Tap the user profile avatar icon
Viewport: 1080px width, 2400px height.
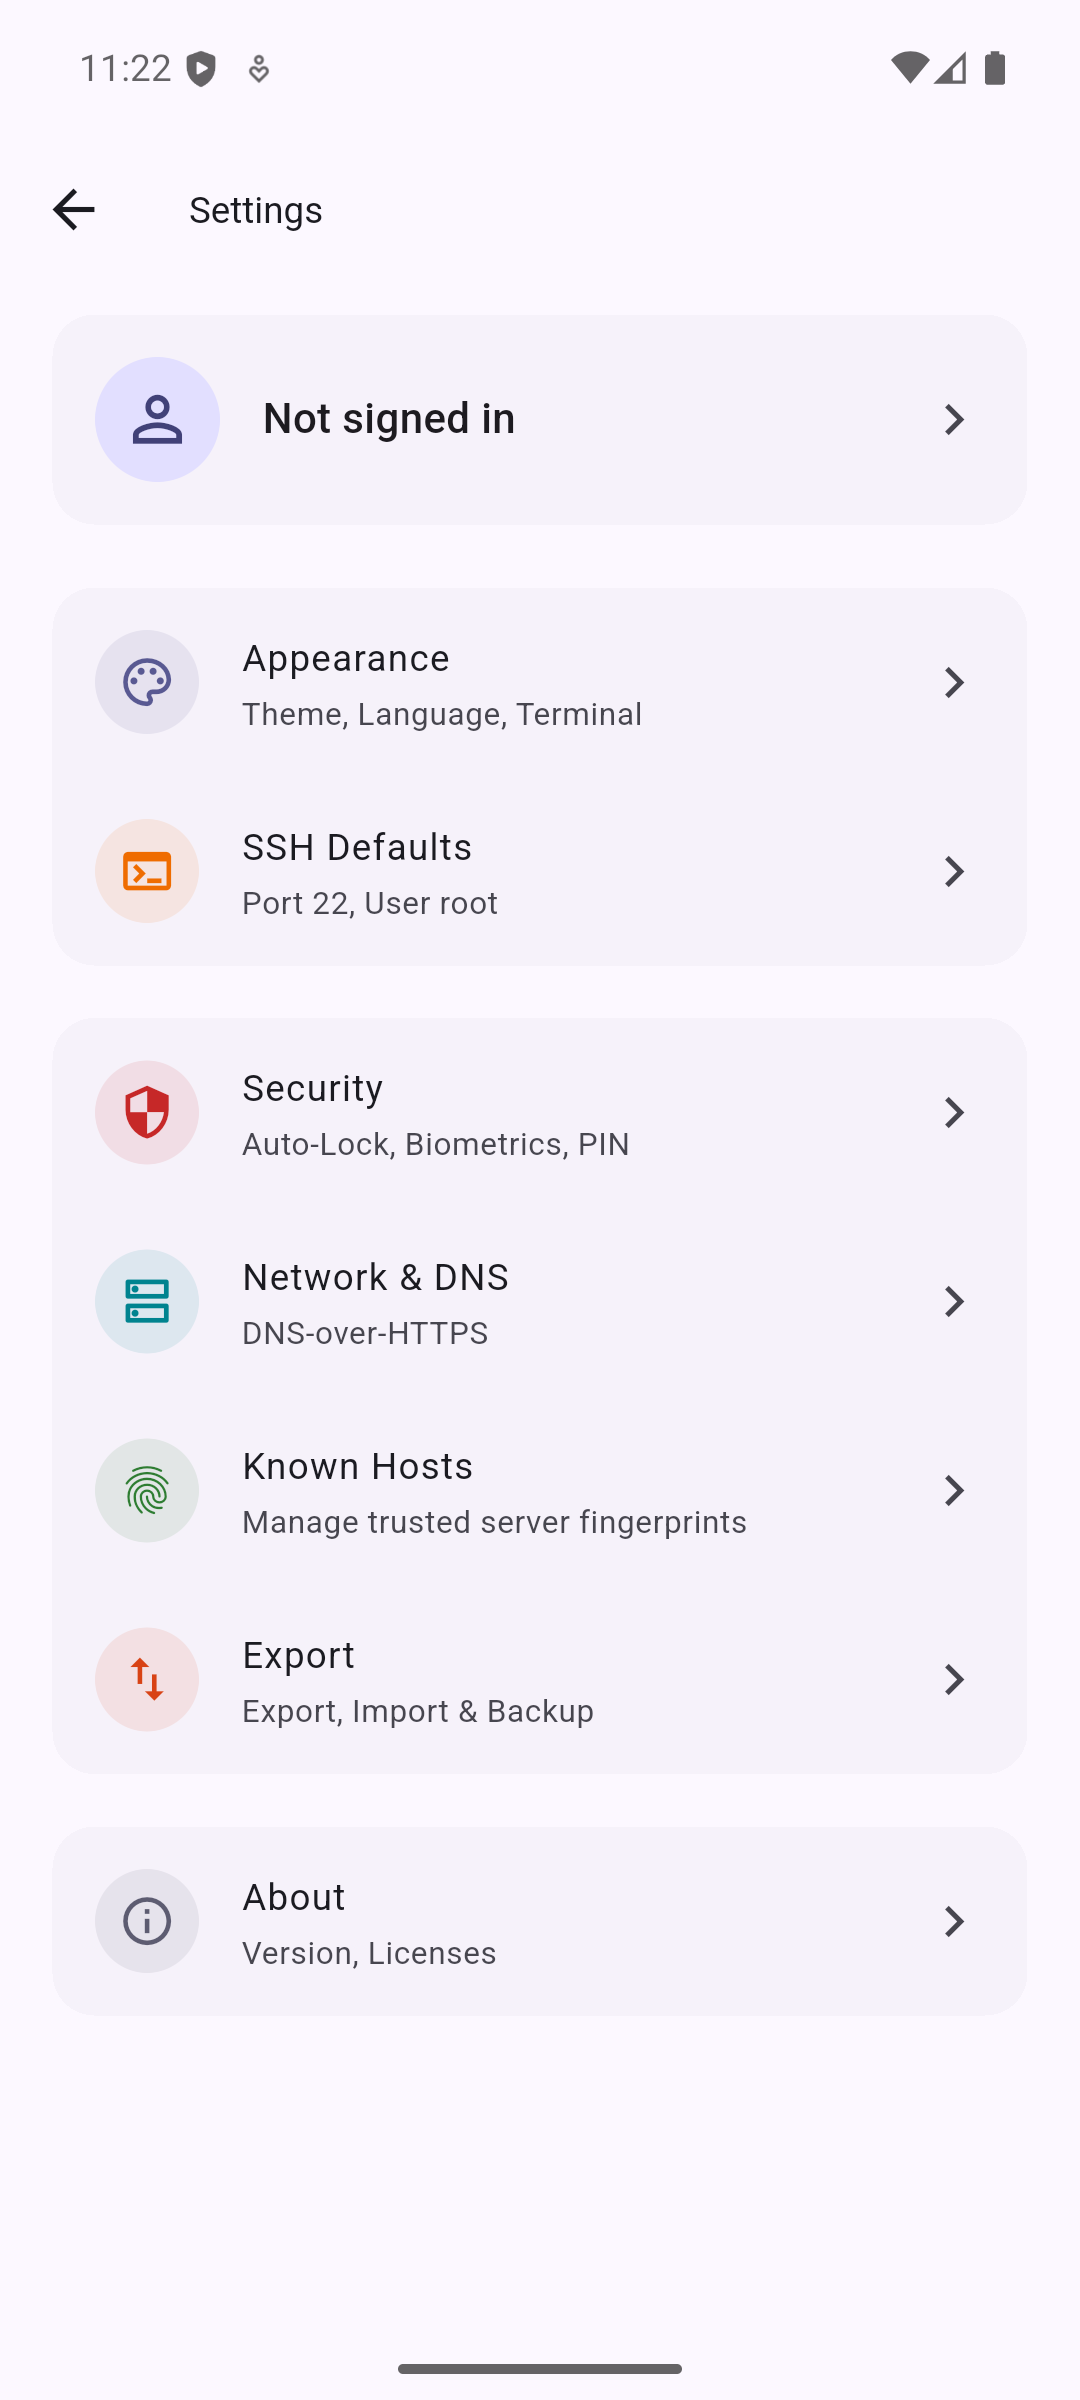pyautogui.click(x=157, y=419)
